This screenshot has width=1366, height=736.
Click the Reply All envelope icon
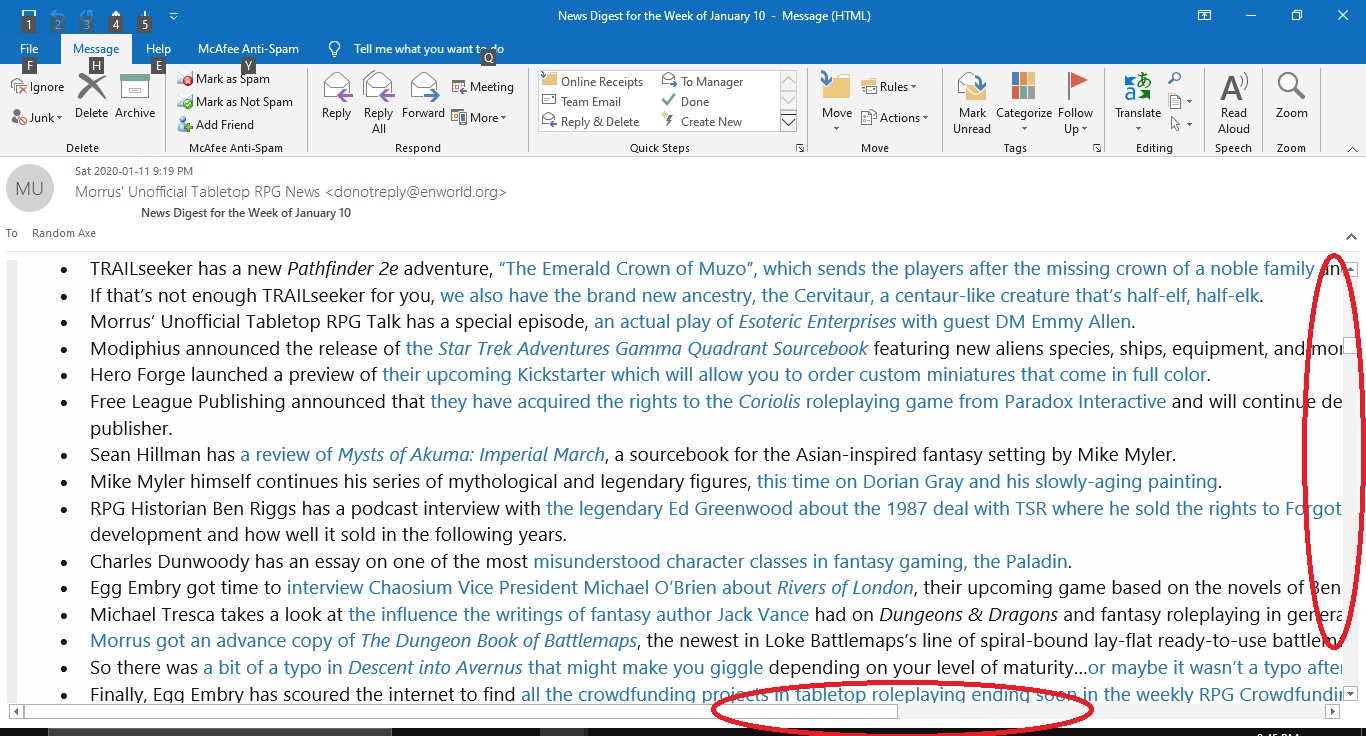(378, 86)
